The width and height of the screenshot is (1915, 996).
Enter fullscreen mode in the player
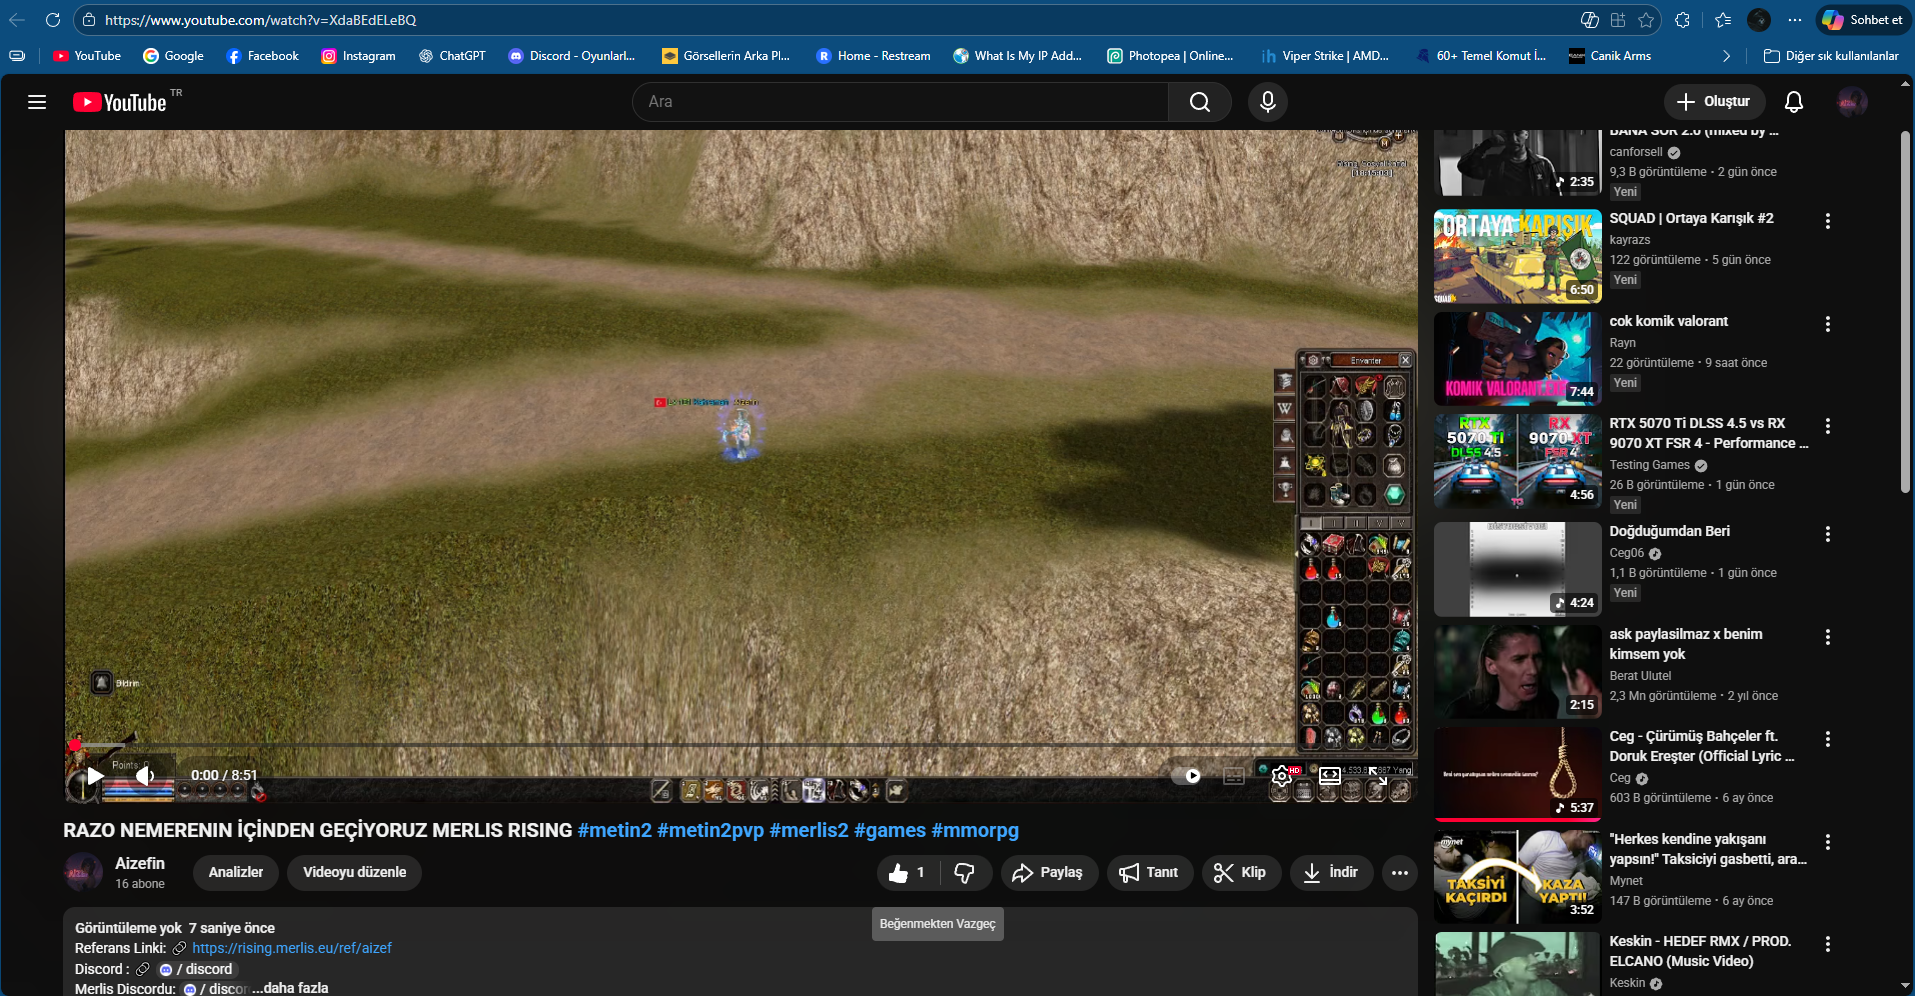pyautogui.click(x=1378, y=776)
